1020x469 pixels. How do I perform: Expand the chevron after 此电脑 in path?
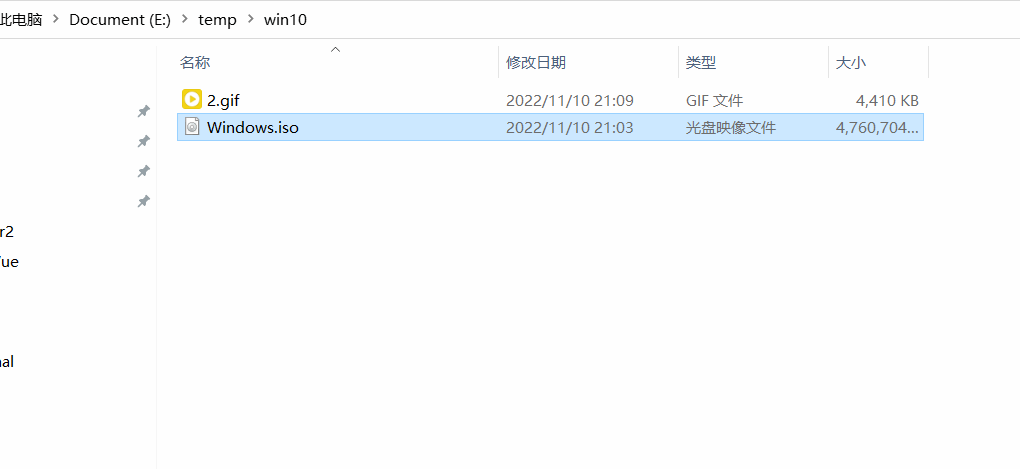coord(56,20)
